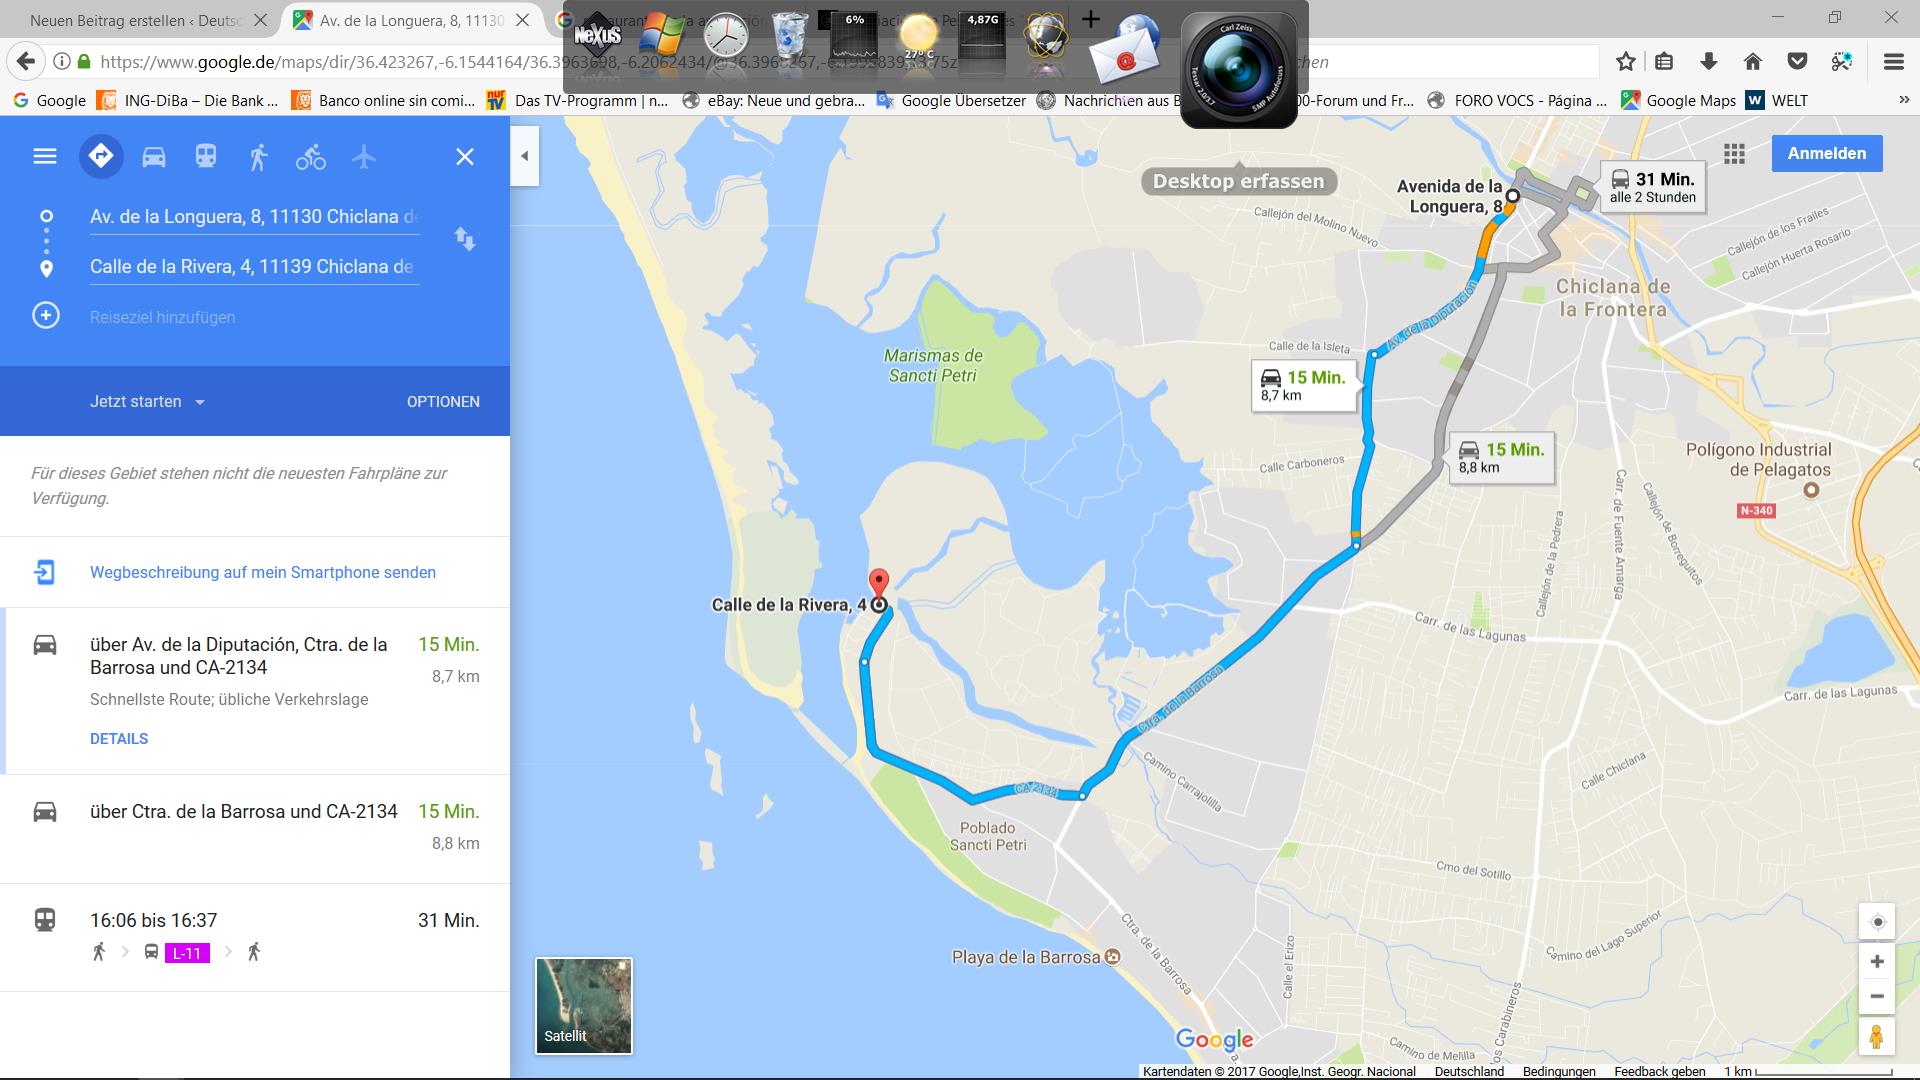
Task: Select the cycling travel mode icon
Action: 311,157
